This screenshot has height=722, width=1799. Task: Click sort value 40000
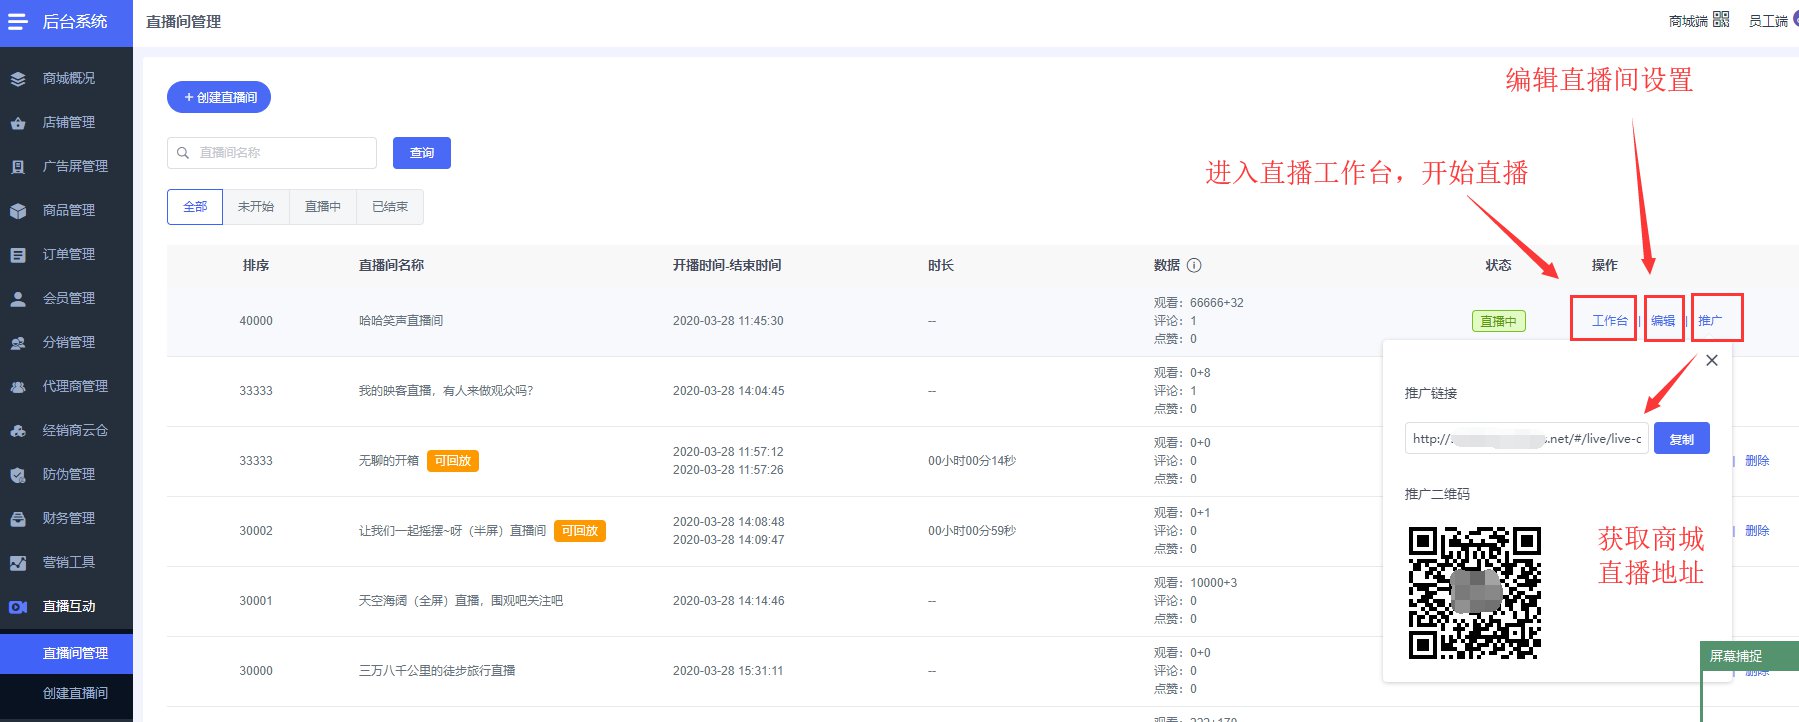tap(256, 321)
